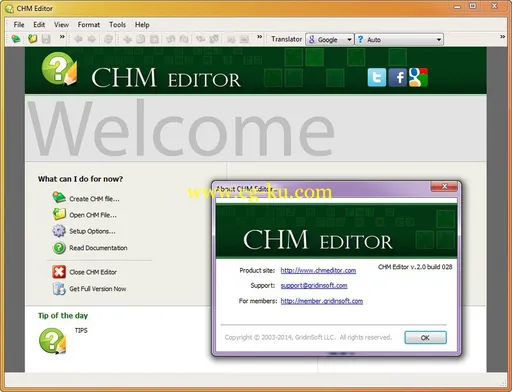Open the Edit menu
Viewport: 512px width, 392px height.
[39, 25]
